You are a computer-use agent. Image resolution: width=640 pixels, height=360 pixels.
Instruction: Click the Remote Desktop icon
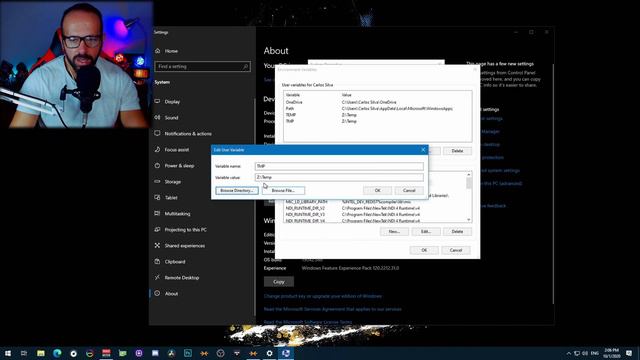tap(158, 278)
